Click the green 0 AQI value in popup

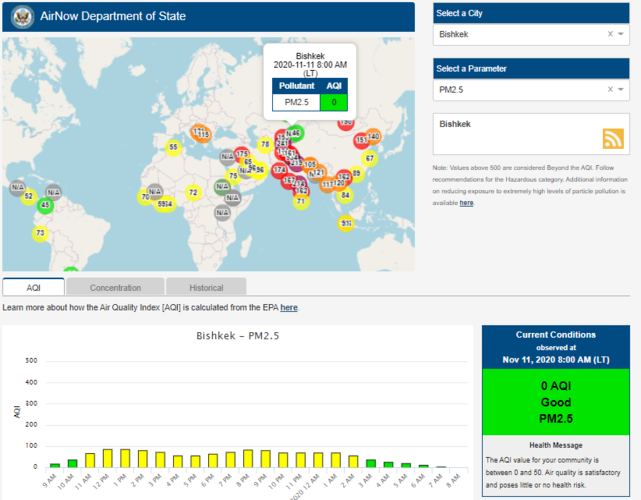point(333,102)
